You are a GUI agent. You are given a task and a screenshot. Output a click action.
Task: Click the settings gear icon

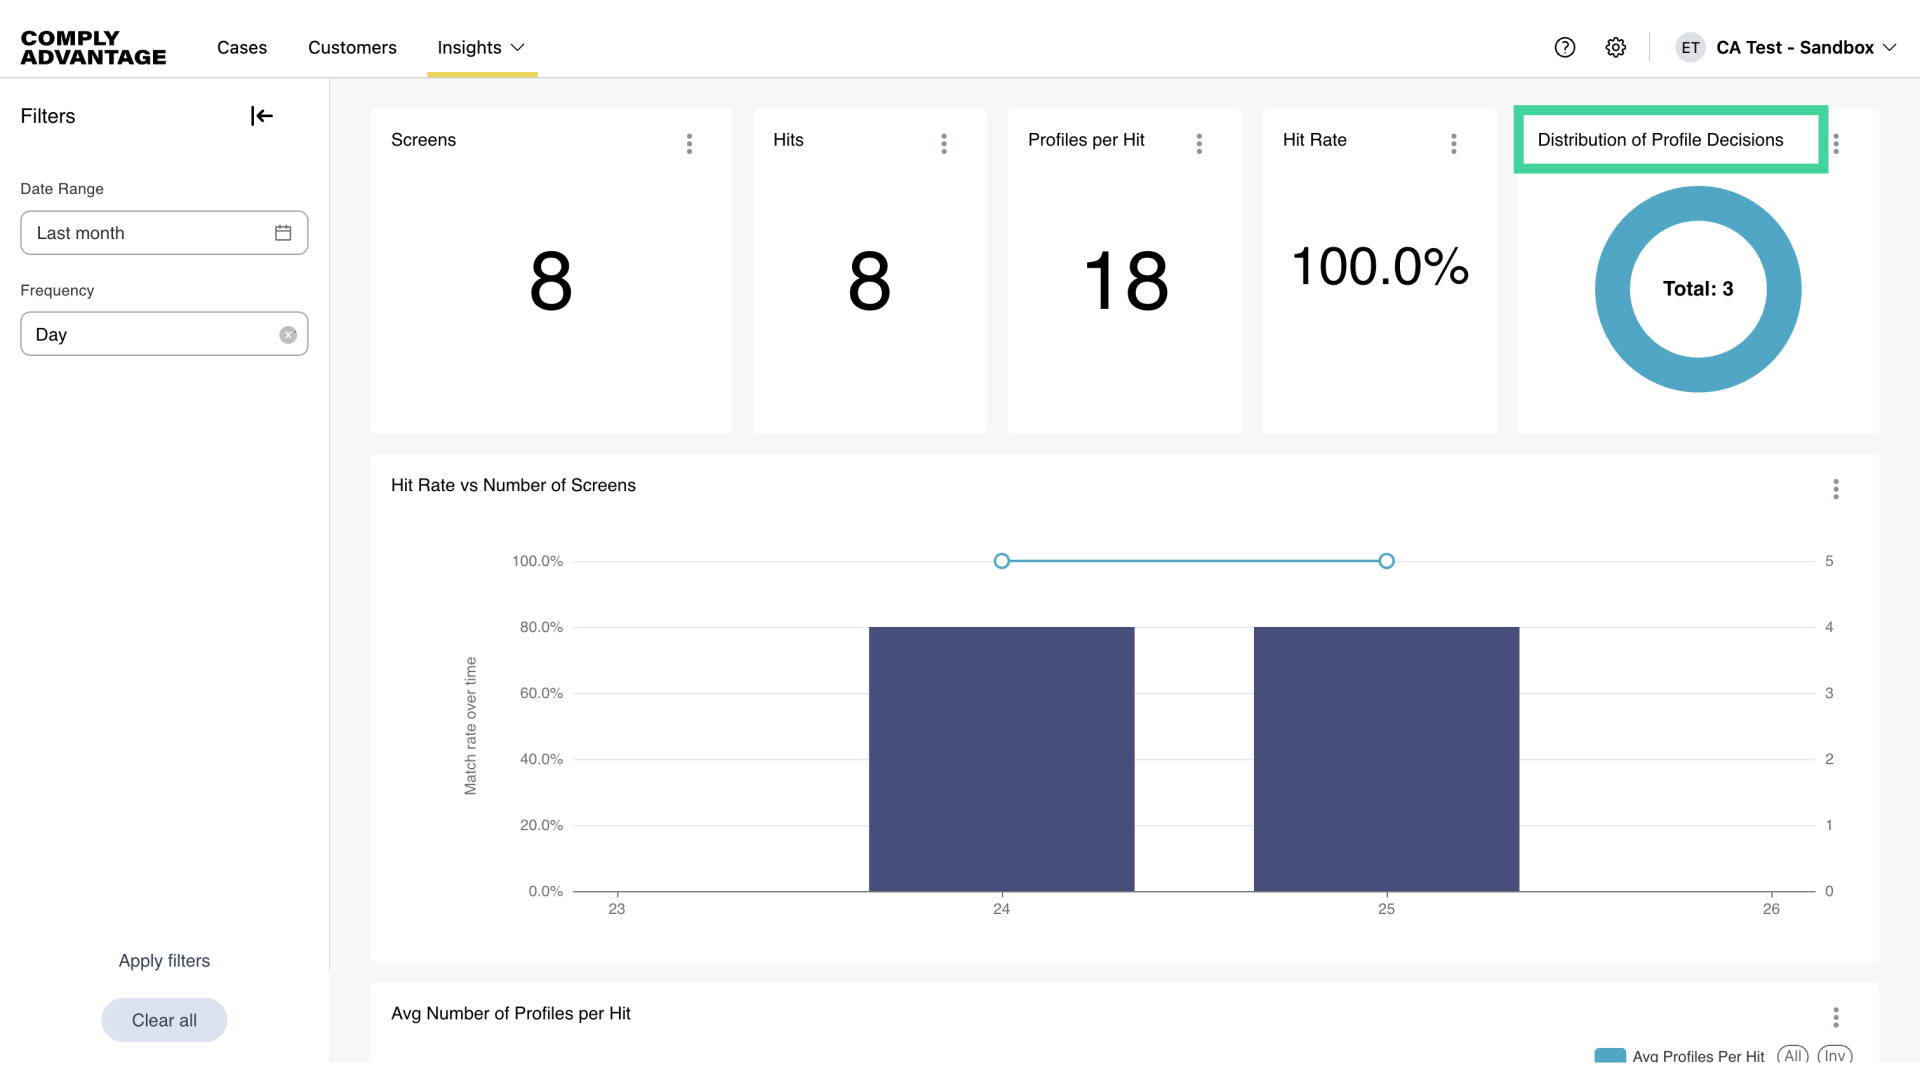click(1615, 47)
